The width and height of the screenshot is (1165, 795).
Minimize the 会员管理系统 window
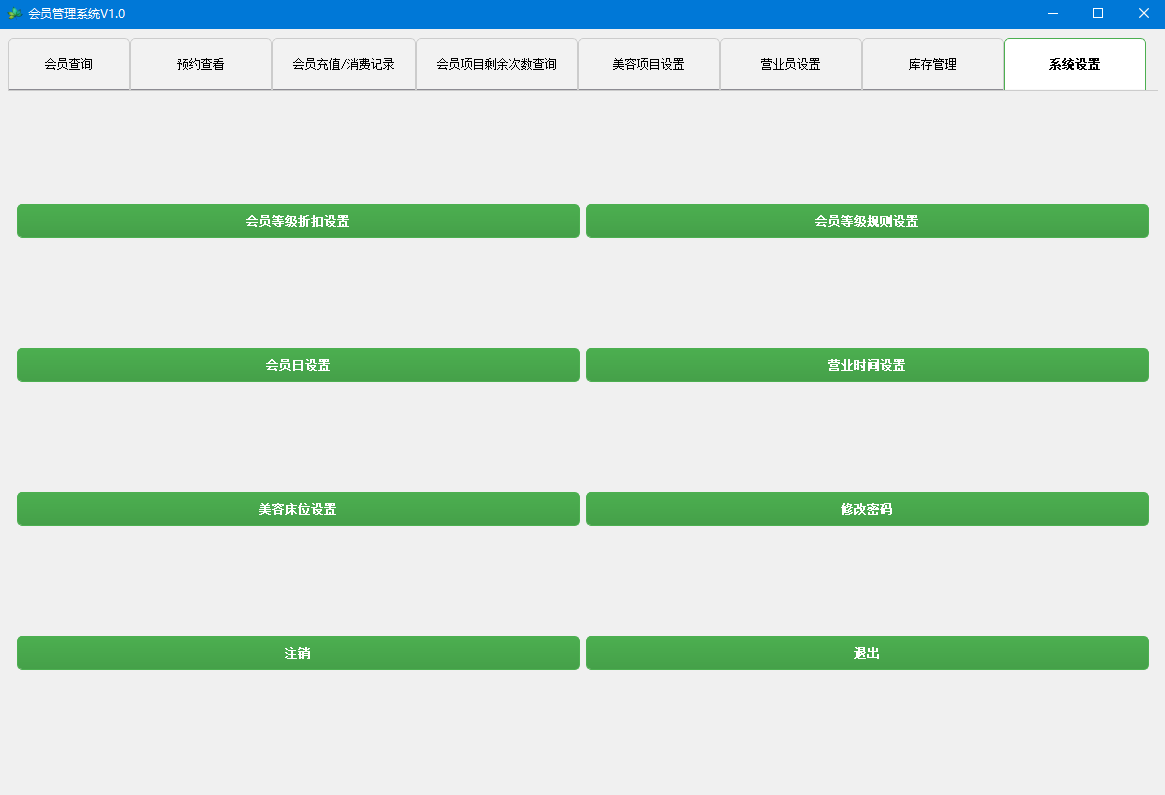click(1051, 13)
